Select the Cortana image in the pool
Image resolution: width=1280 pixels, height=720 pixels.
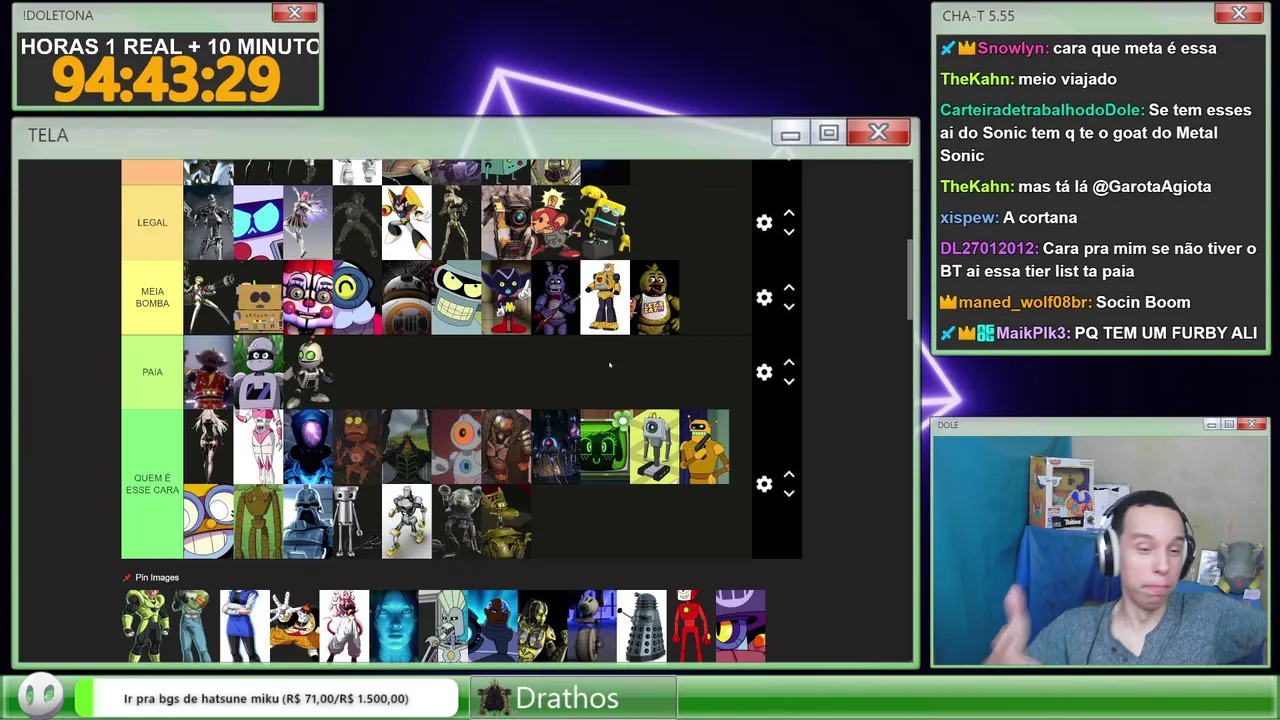tap(394, 626)
